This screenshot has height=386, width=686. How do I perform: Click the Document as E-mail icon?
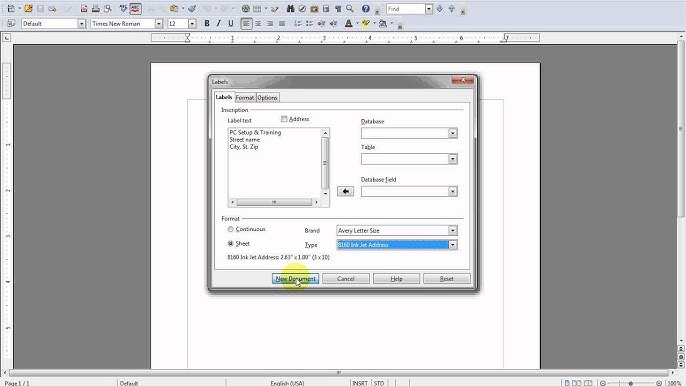52,8
